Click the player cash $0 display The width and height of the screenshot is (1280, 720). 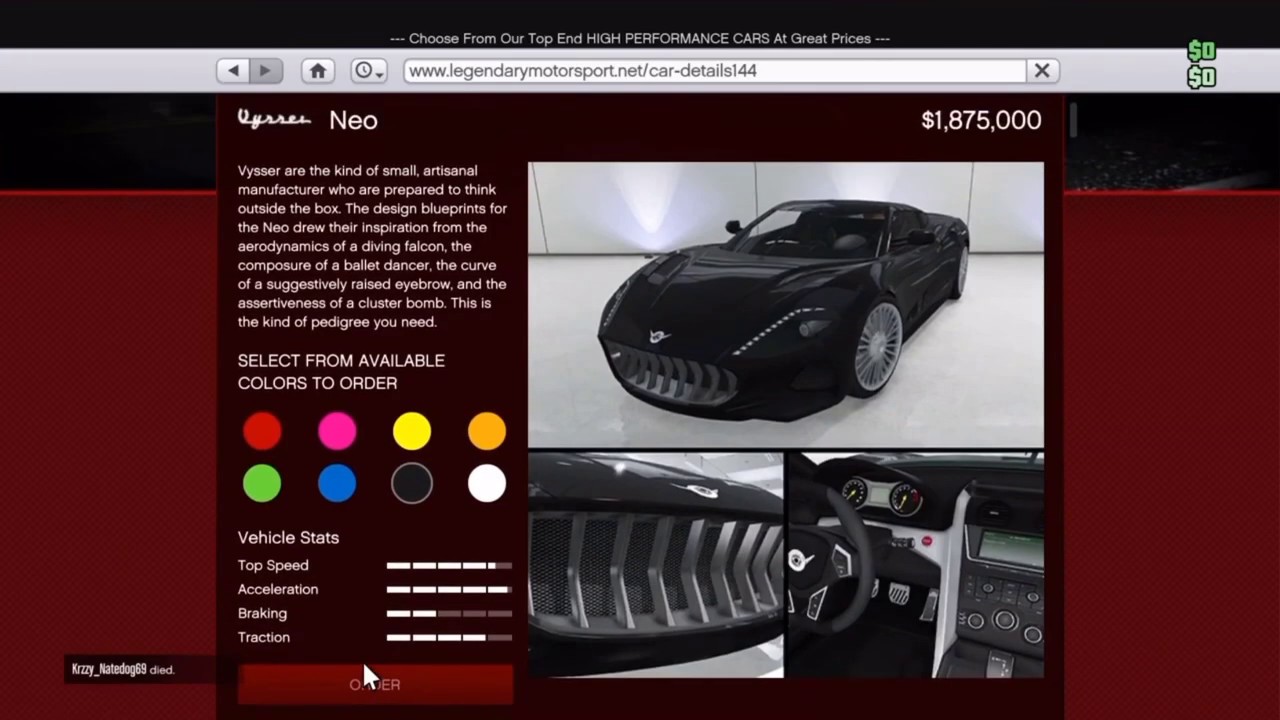[1201, 64]
